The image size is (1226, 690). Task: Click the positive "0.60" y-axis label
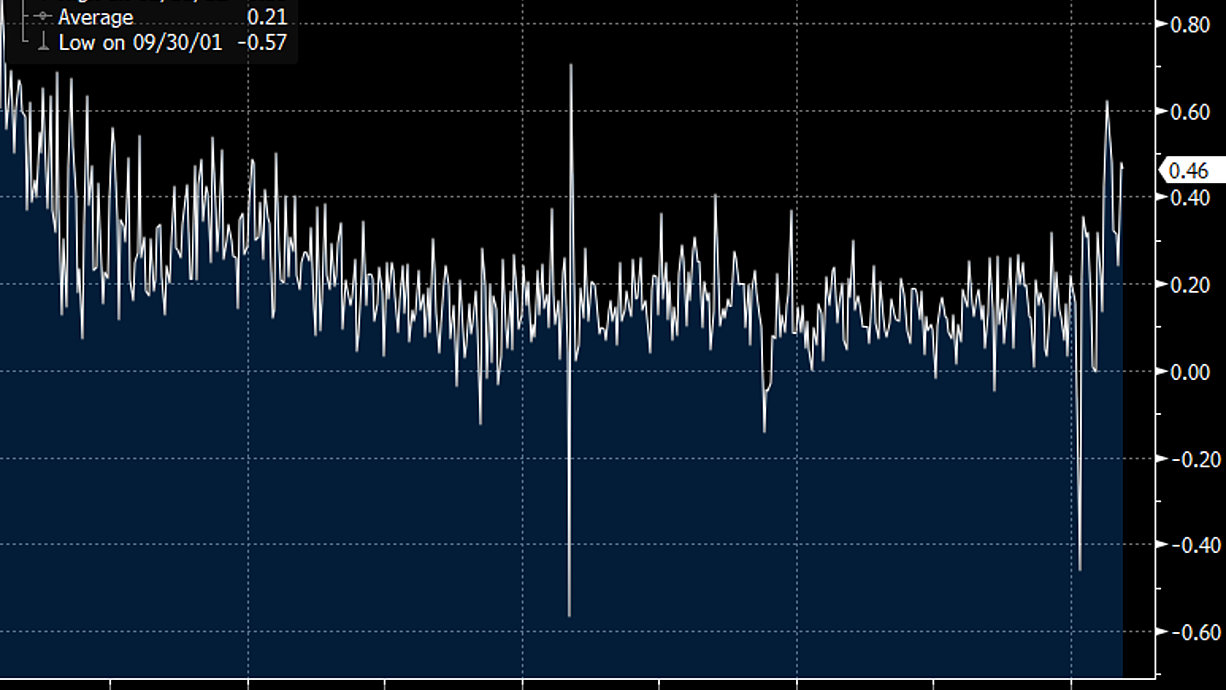click(x=1190, y=111)
